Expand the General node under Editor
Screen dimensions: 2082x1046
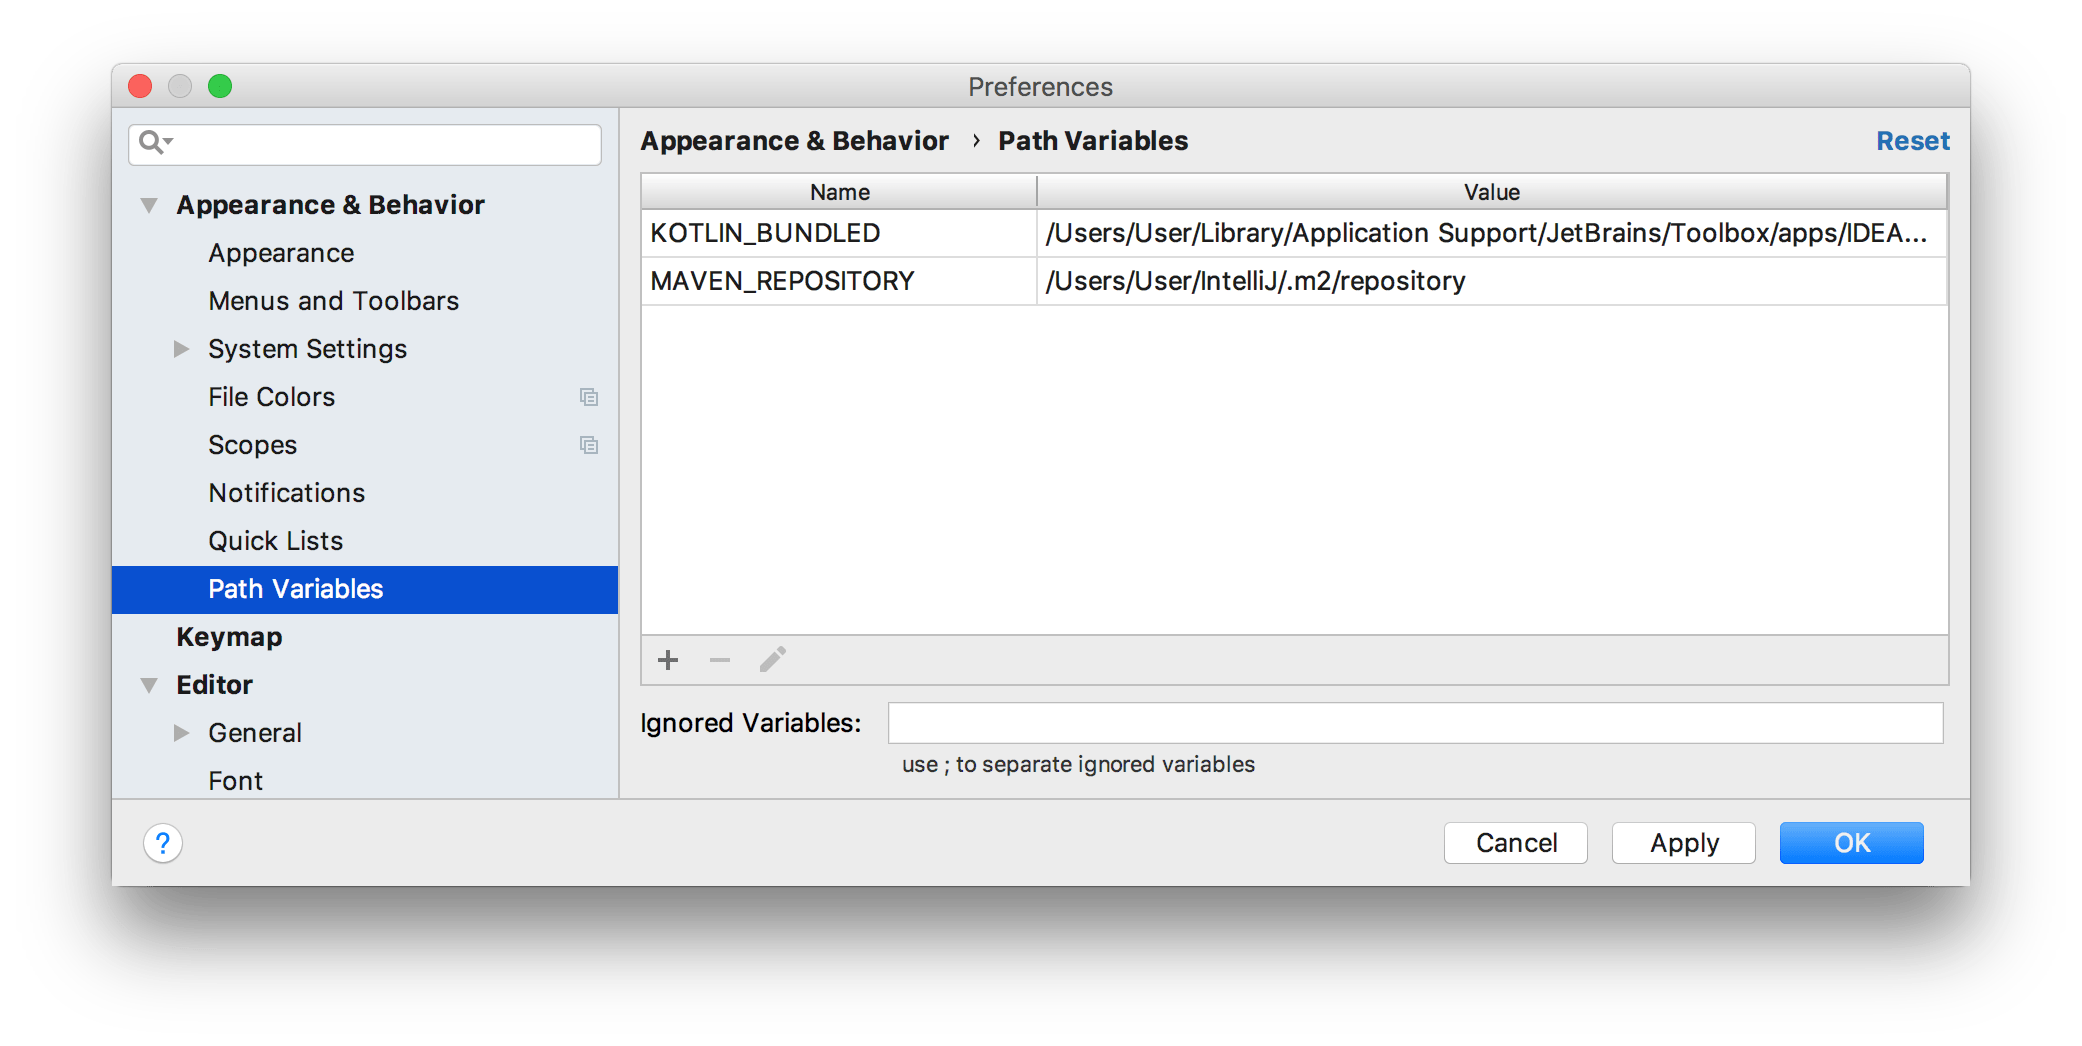coord(181,733)
